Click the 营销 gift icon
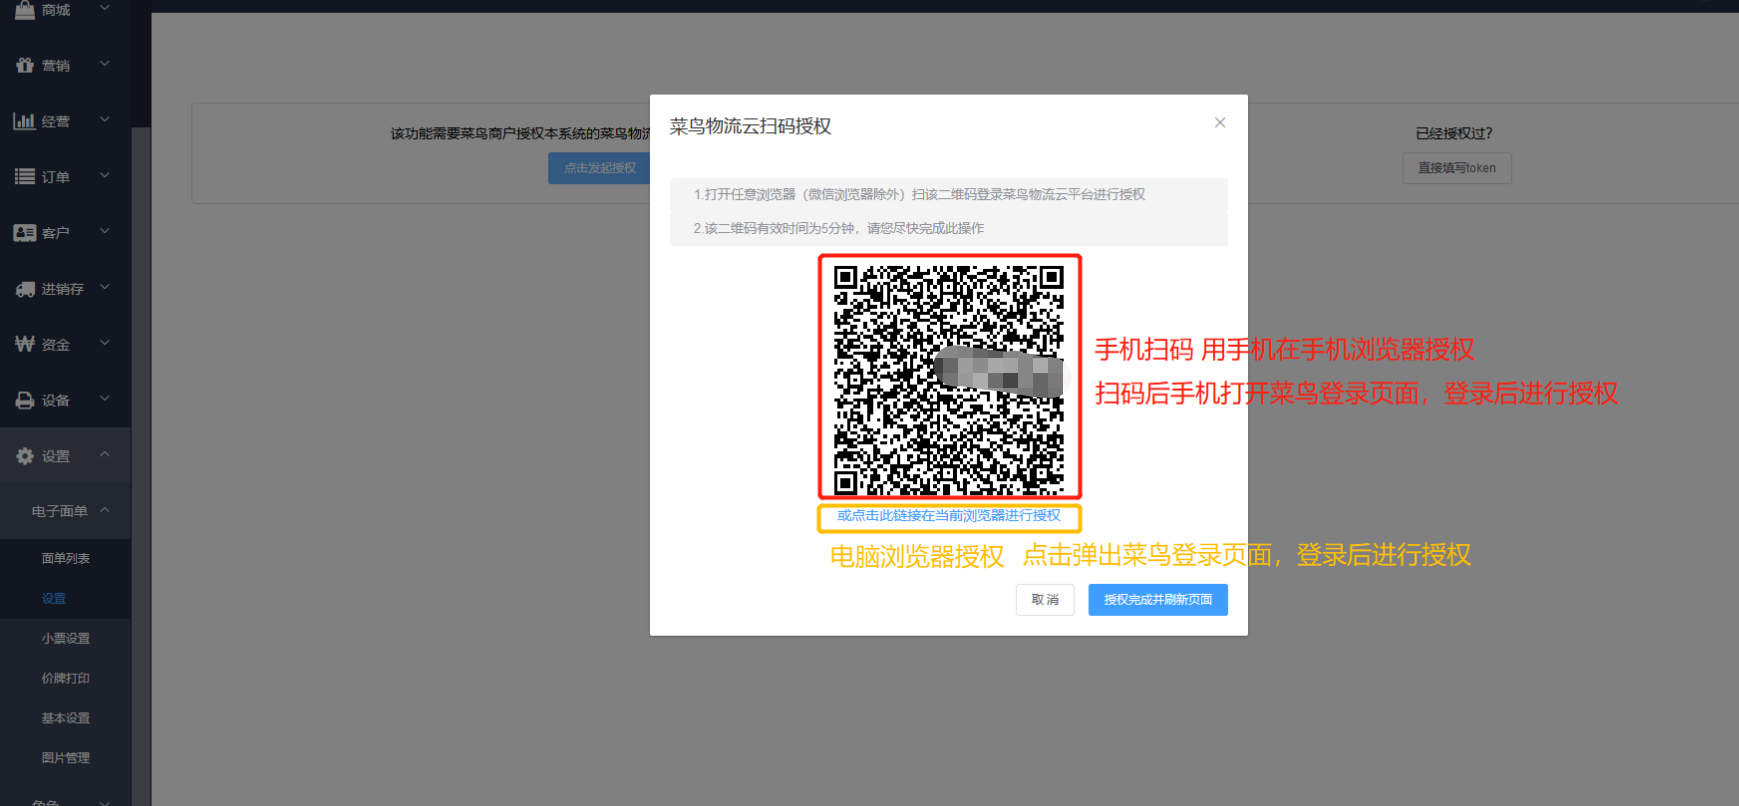1739x806 pixels. coord(25,65)
